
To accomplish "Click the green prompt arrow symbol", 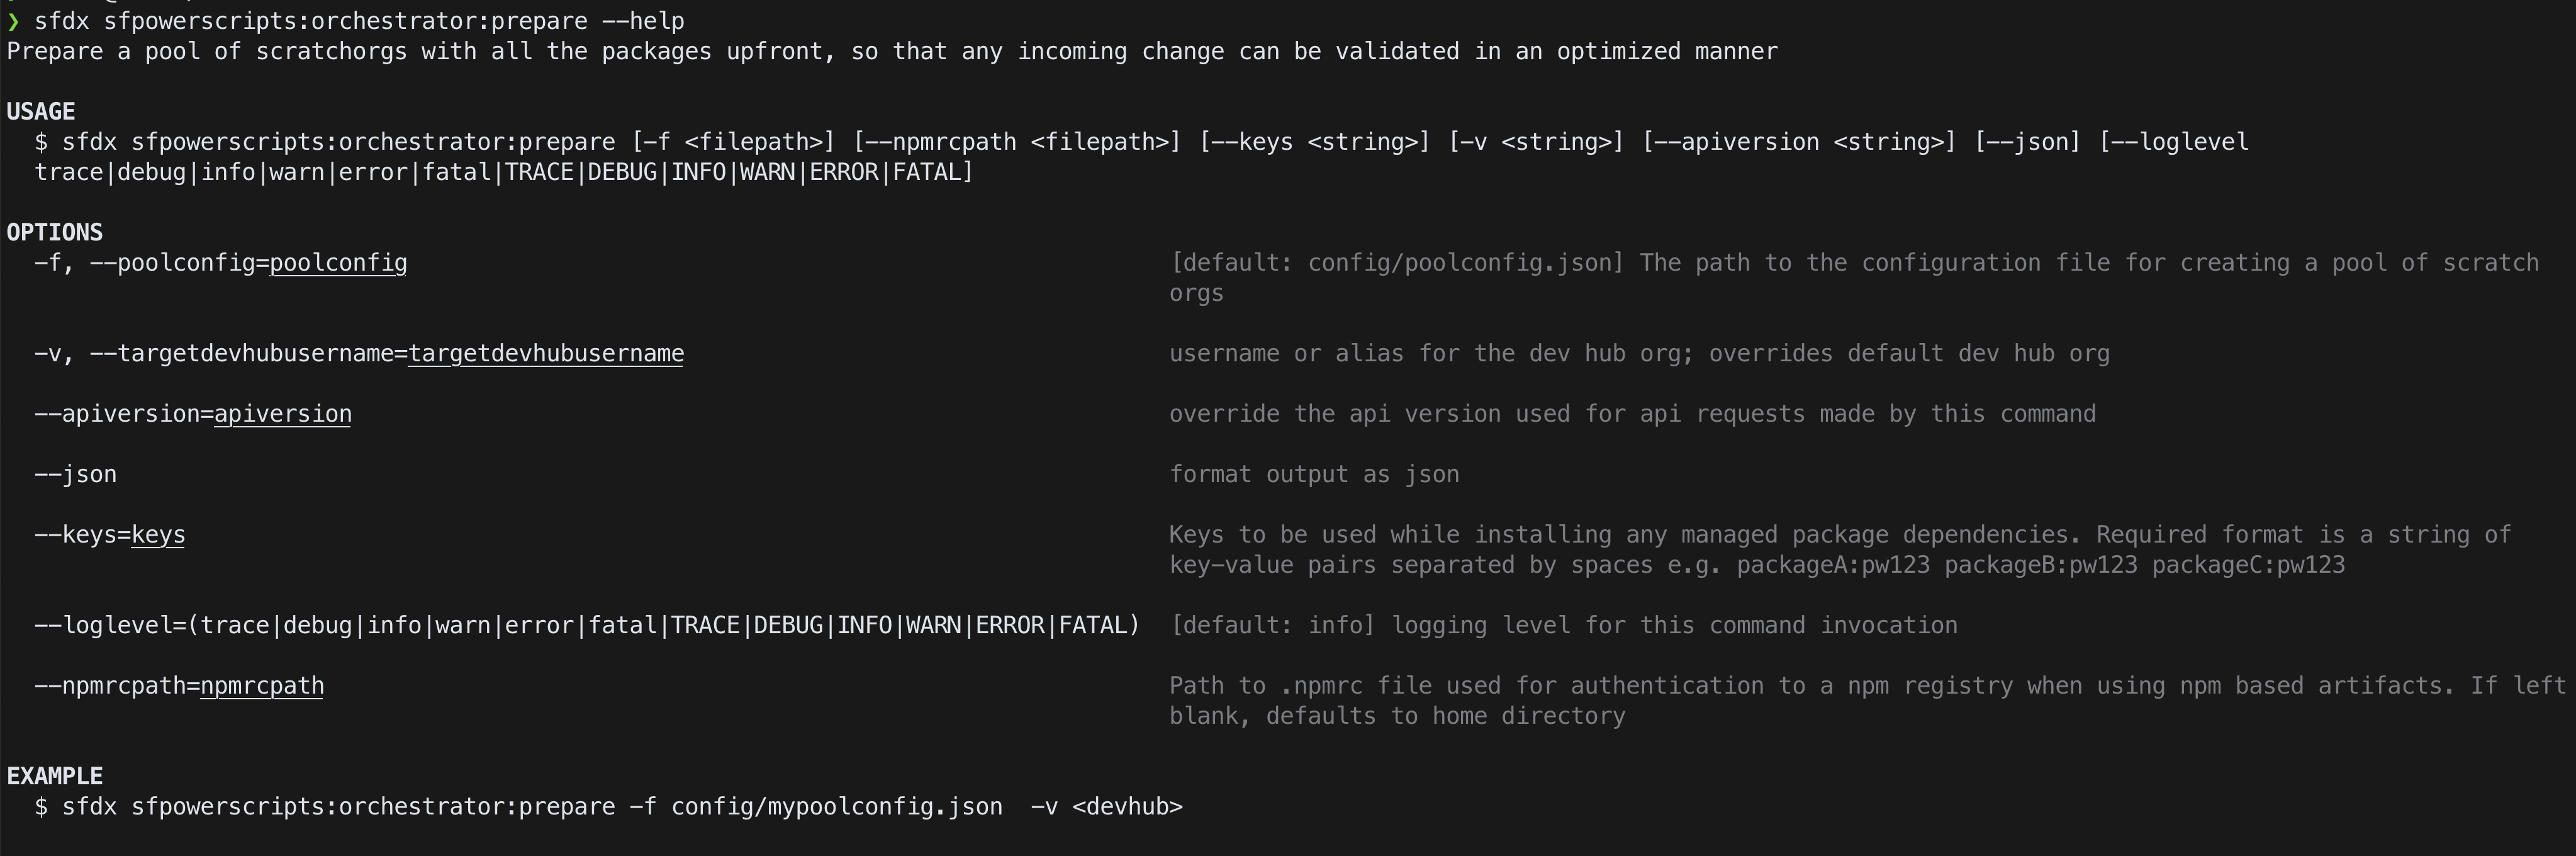I will [13, 21].
